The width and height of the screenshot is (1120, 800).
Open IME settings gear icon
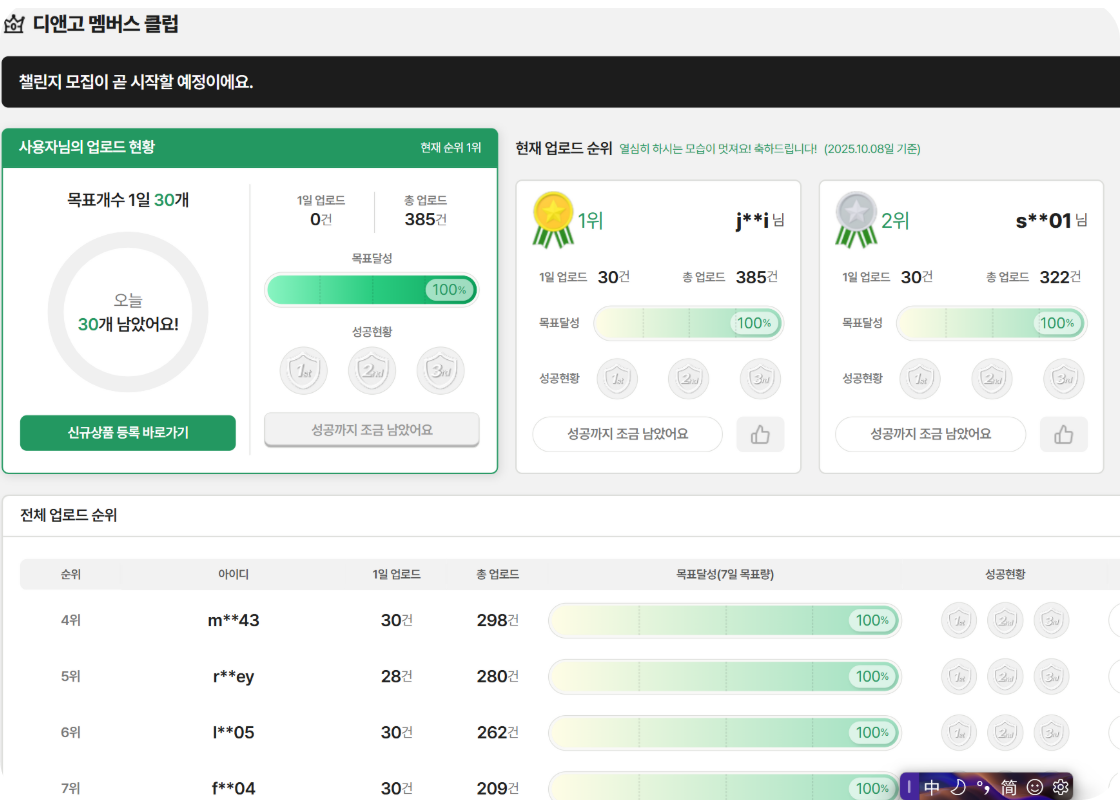tap(1060, 787)
